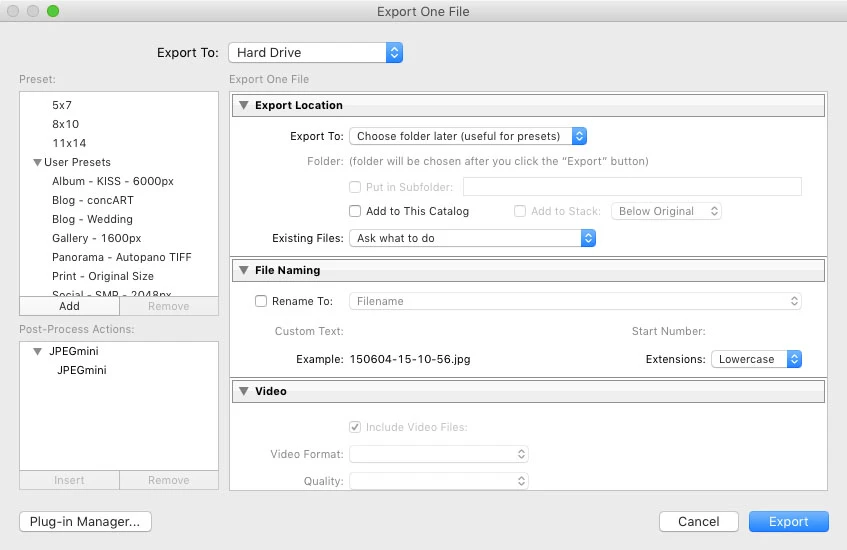Click the Add preset button

point(69,306)
